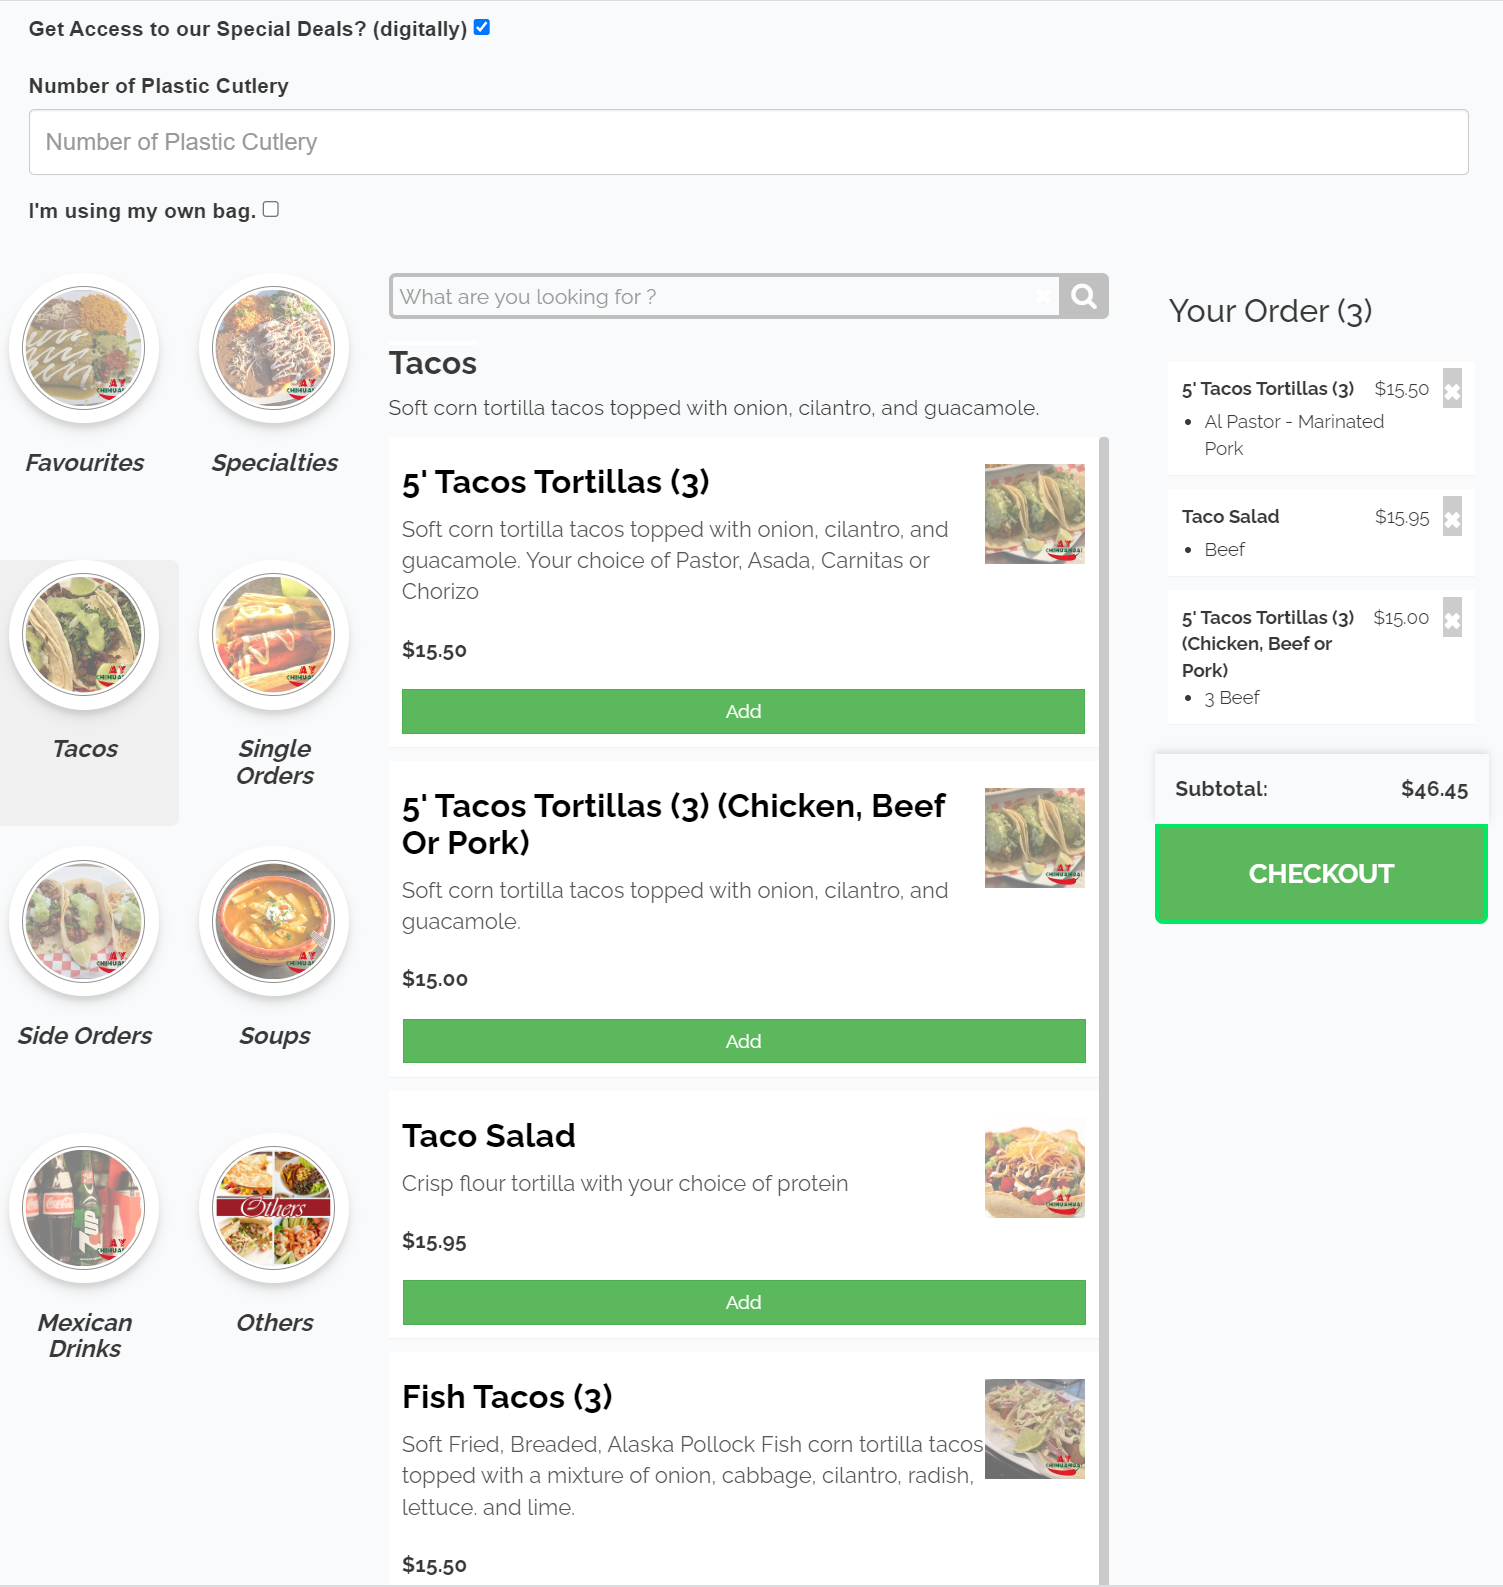Select the Soups category icon
1503x1587 pixels.
tap(274, 921)
